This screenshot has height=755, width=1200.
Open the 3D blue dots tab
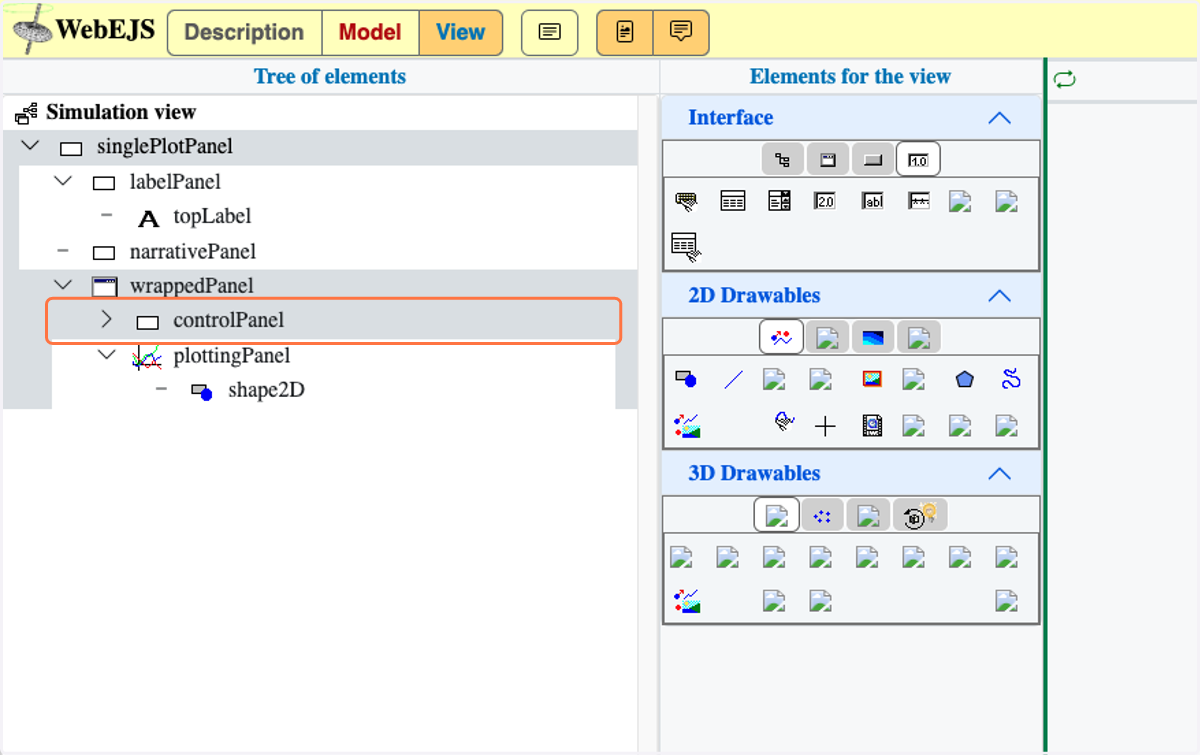[x=823, y=515]
